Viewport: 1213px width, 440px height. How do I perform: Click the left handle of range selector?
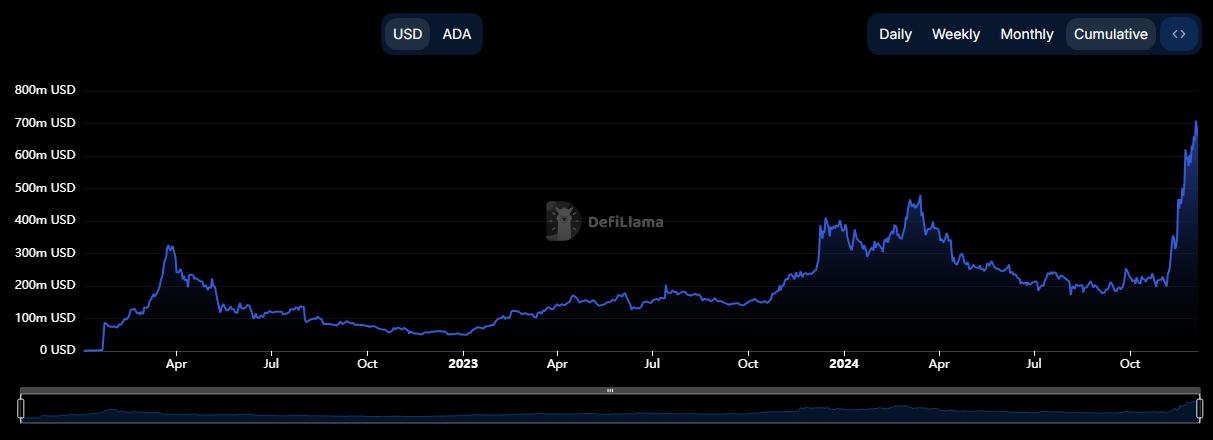(20, 408)
